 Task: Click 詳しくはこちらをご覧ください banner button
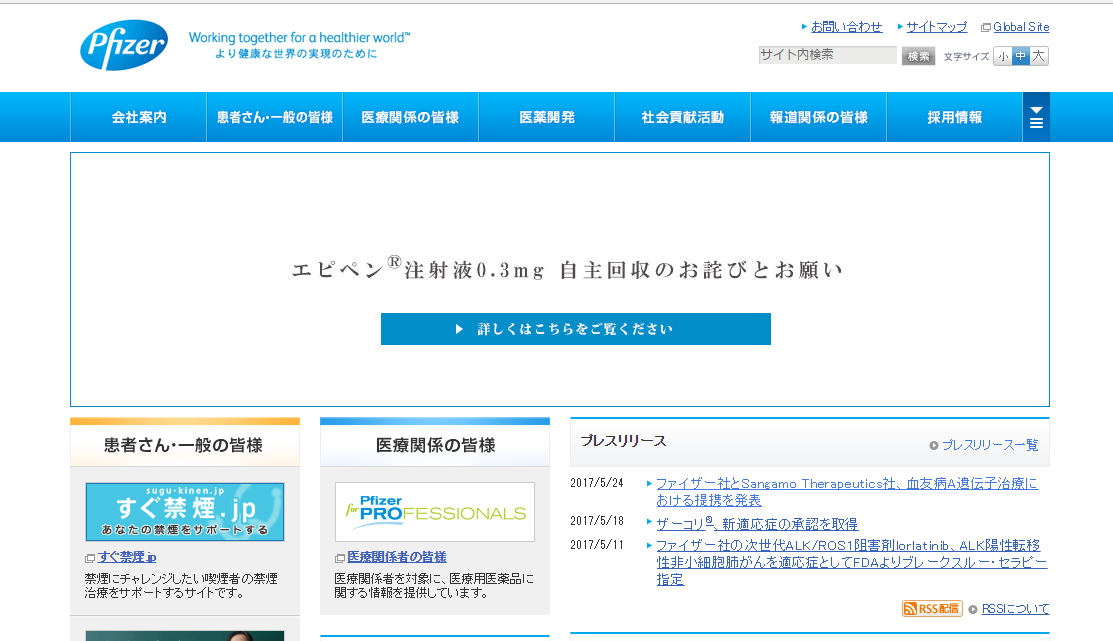tap(576, 329)
